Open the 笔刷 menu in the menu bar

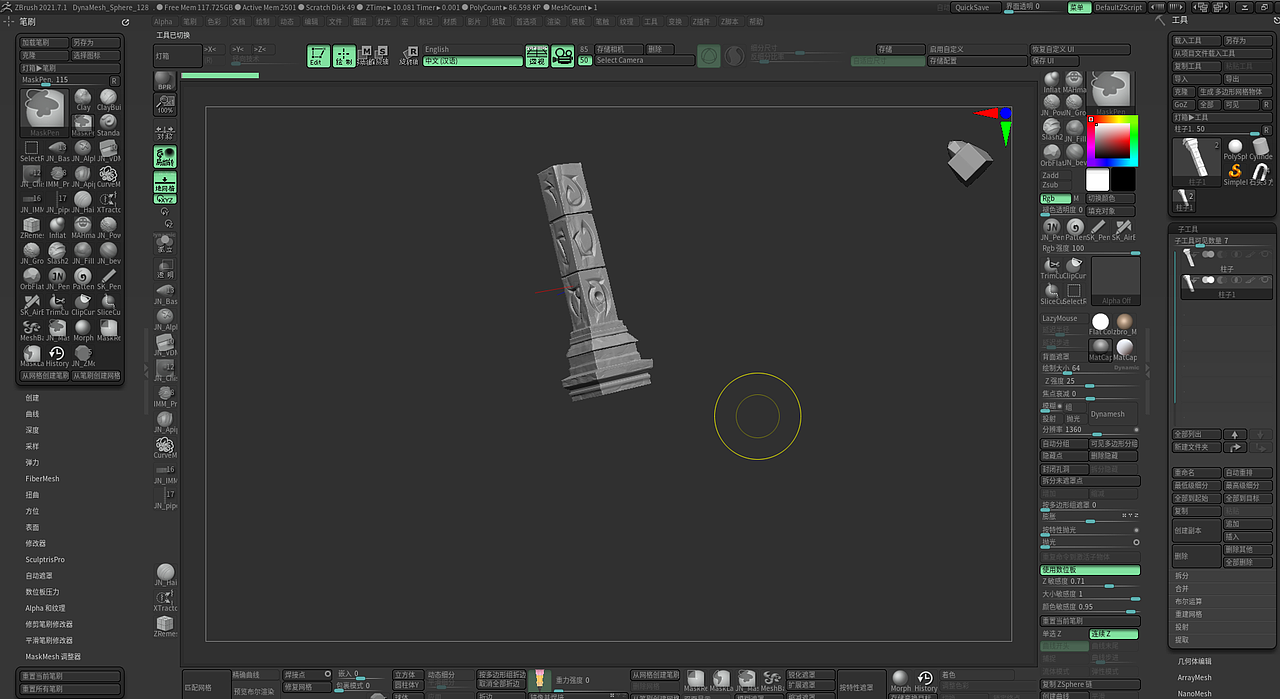(189, 21)
